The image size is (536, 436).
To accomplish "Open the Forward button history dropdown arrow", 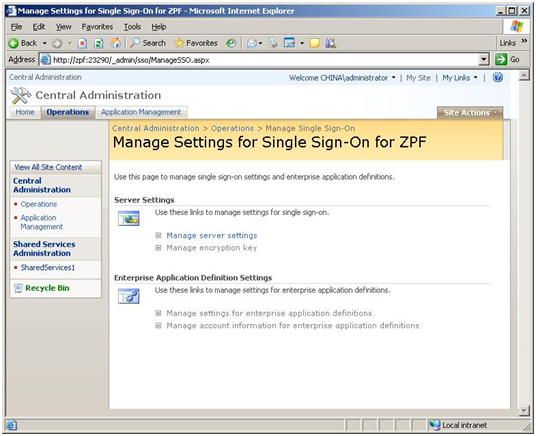I will [x=70, y=43].
